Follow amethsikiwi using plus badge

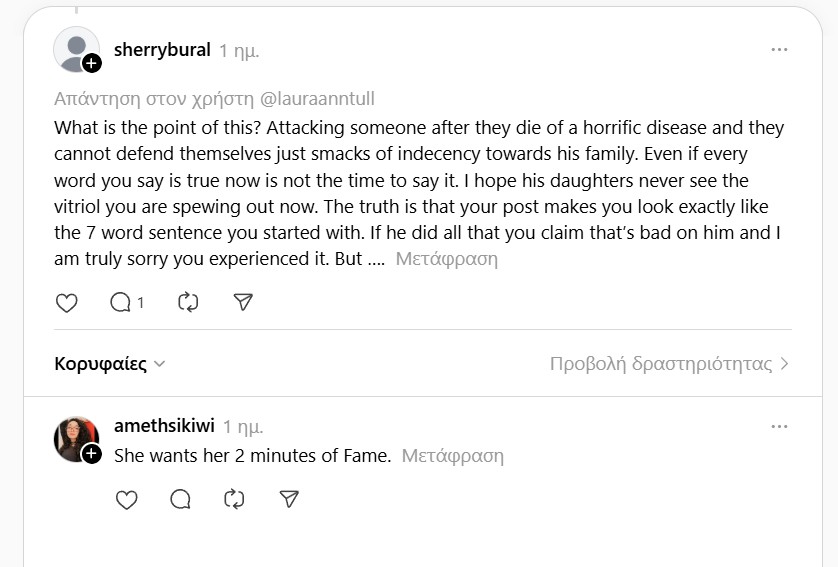91,454
